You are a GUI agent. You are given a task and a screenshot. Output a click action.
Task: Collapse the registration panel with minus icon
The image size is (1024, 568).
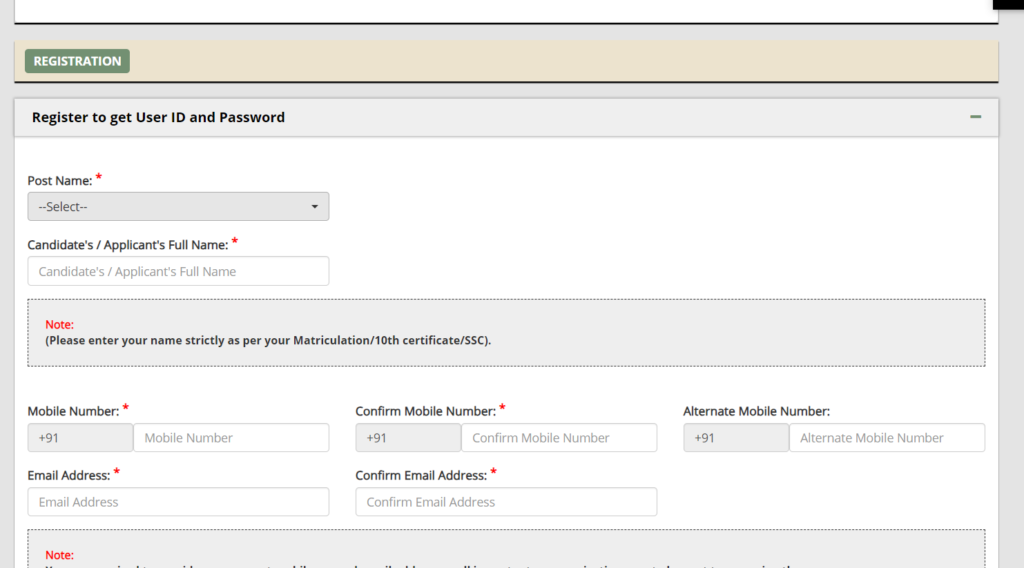975,117
